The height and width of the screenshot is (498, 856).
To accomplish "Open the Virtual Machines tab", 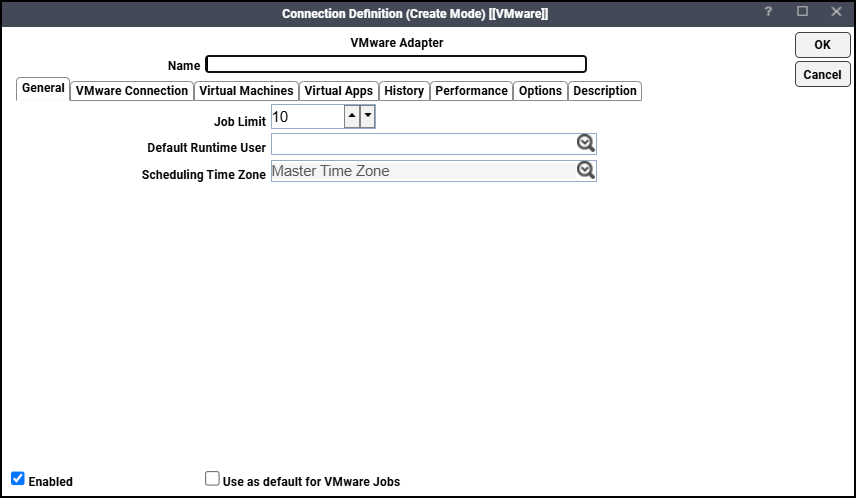I will tap(246, 91).
